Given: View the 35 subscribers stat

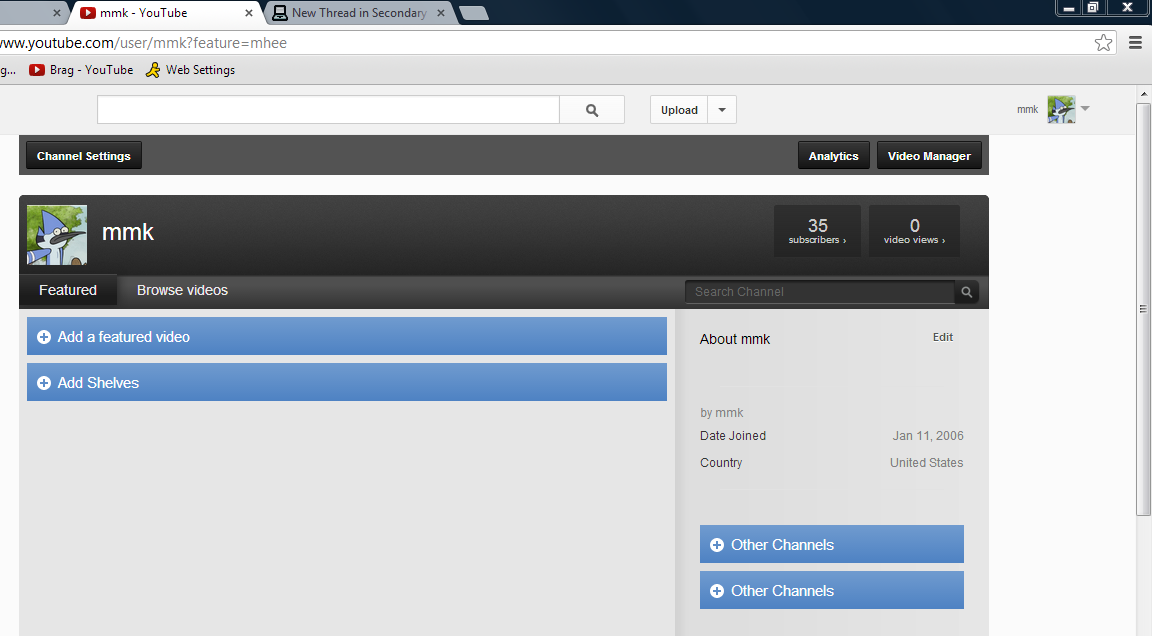Looking at the screenshot, I should 817,231.
